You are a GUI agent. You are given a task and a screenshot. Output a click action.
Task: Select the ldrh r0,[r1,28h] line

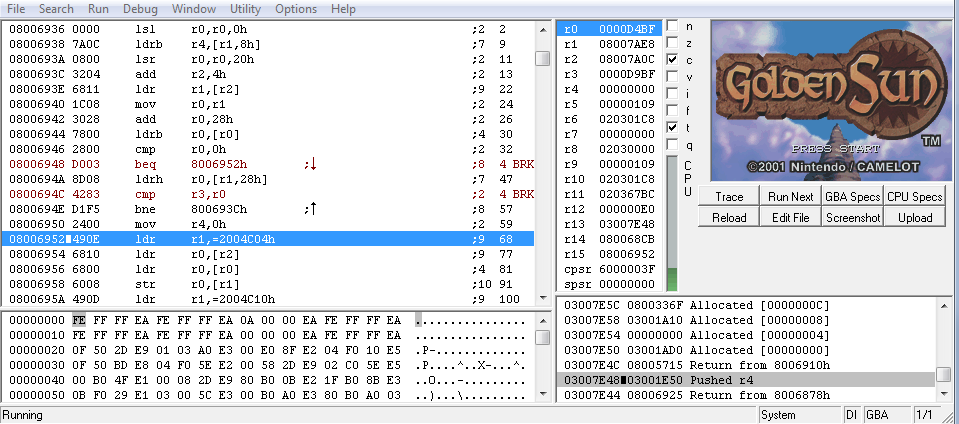tap(268, 179)
